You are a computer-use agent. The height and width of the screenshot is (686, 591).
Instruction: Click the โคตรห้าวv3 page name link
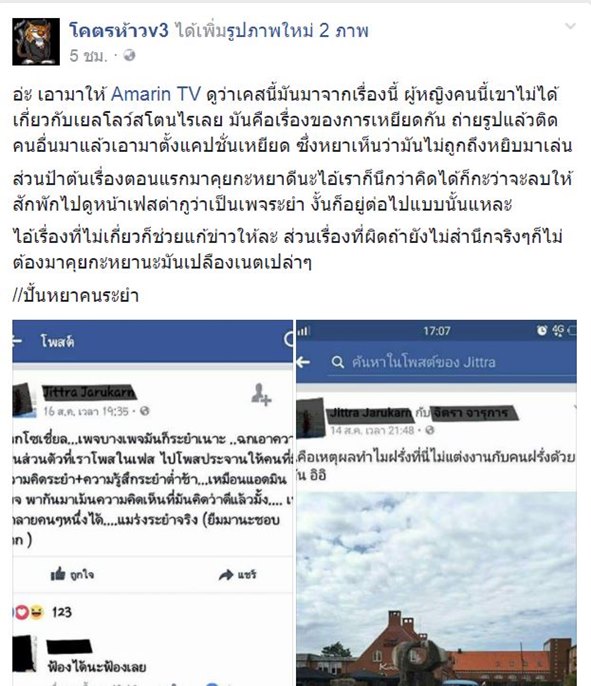(119, 31)
